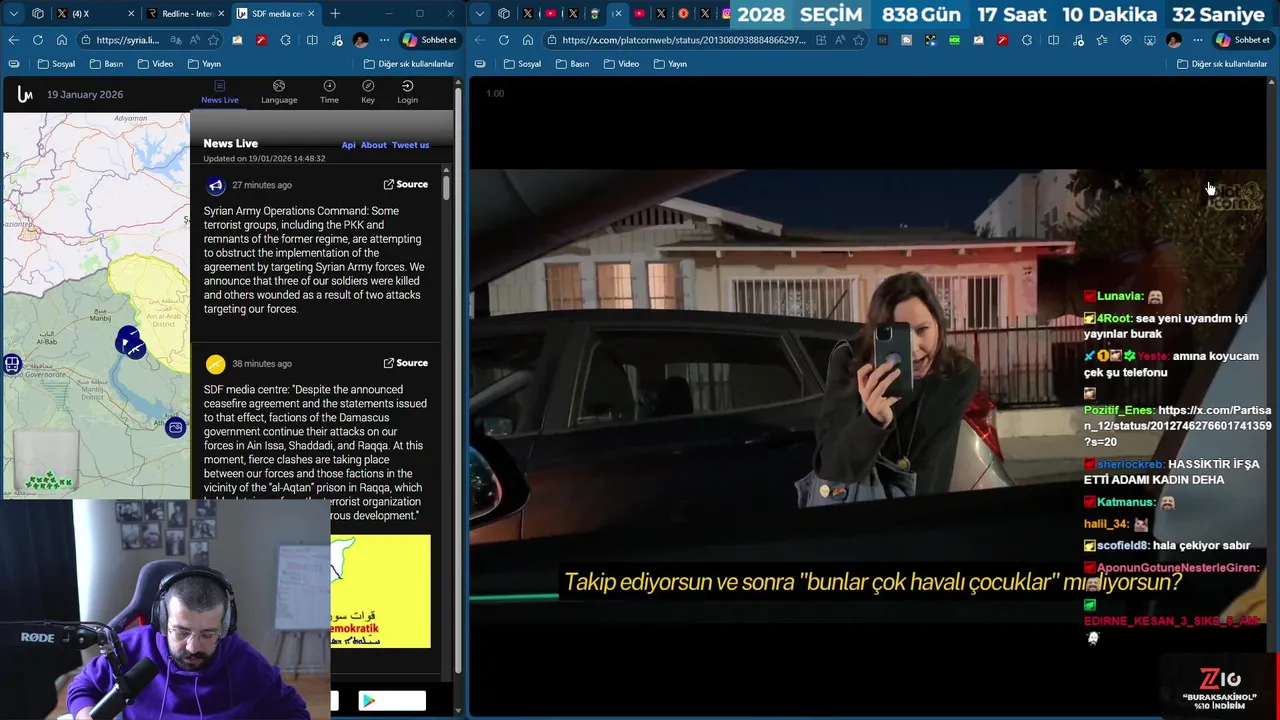Expand the Video bookmarks folder in the left window
This screenshot has width=1280, height=720.
[155, 64]
